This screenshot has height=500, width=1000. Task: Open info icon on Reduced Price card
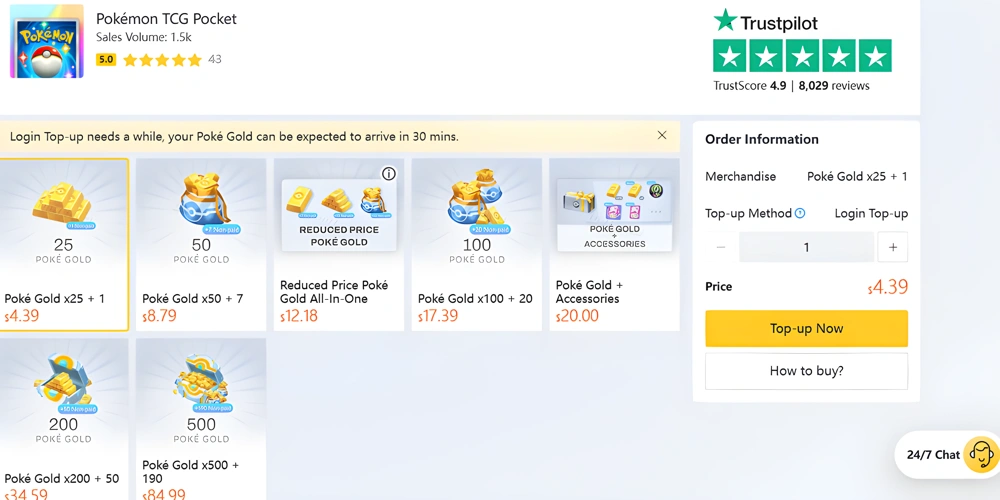coord(389,173)
